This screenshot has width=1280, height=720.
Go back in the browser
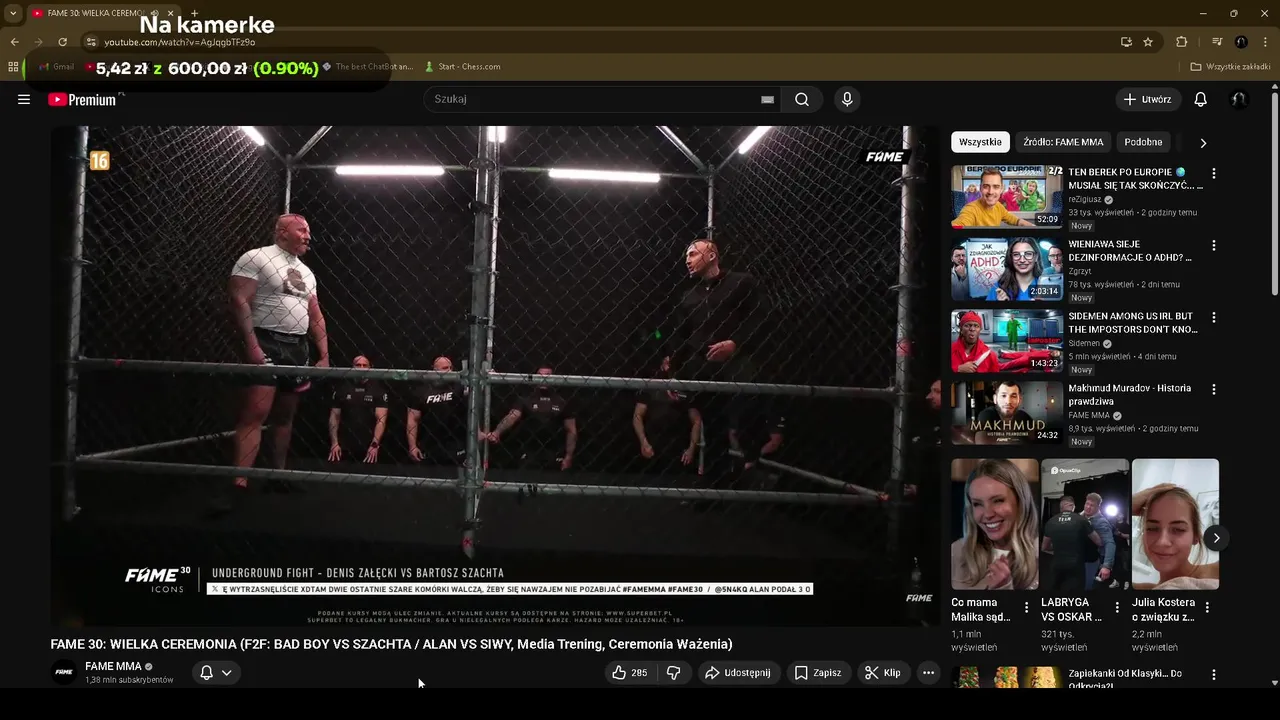[x=14, y=42]
